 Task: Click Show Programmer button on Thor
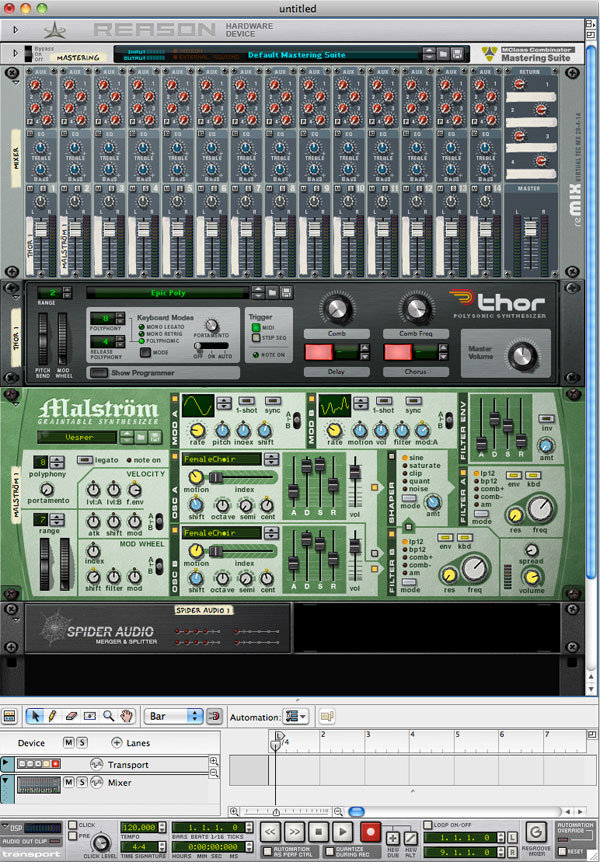click(99, 373)
